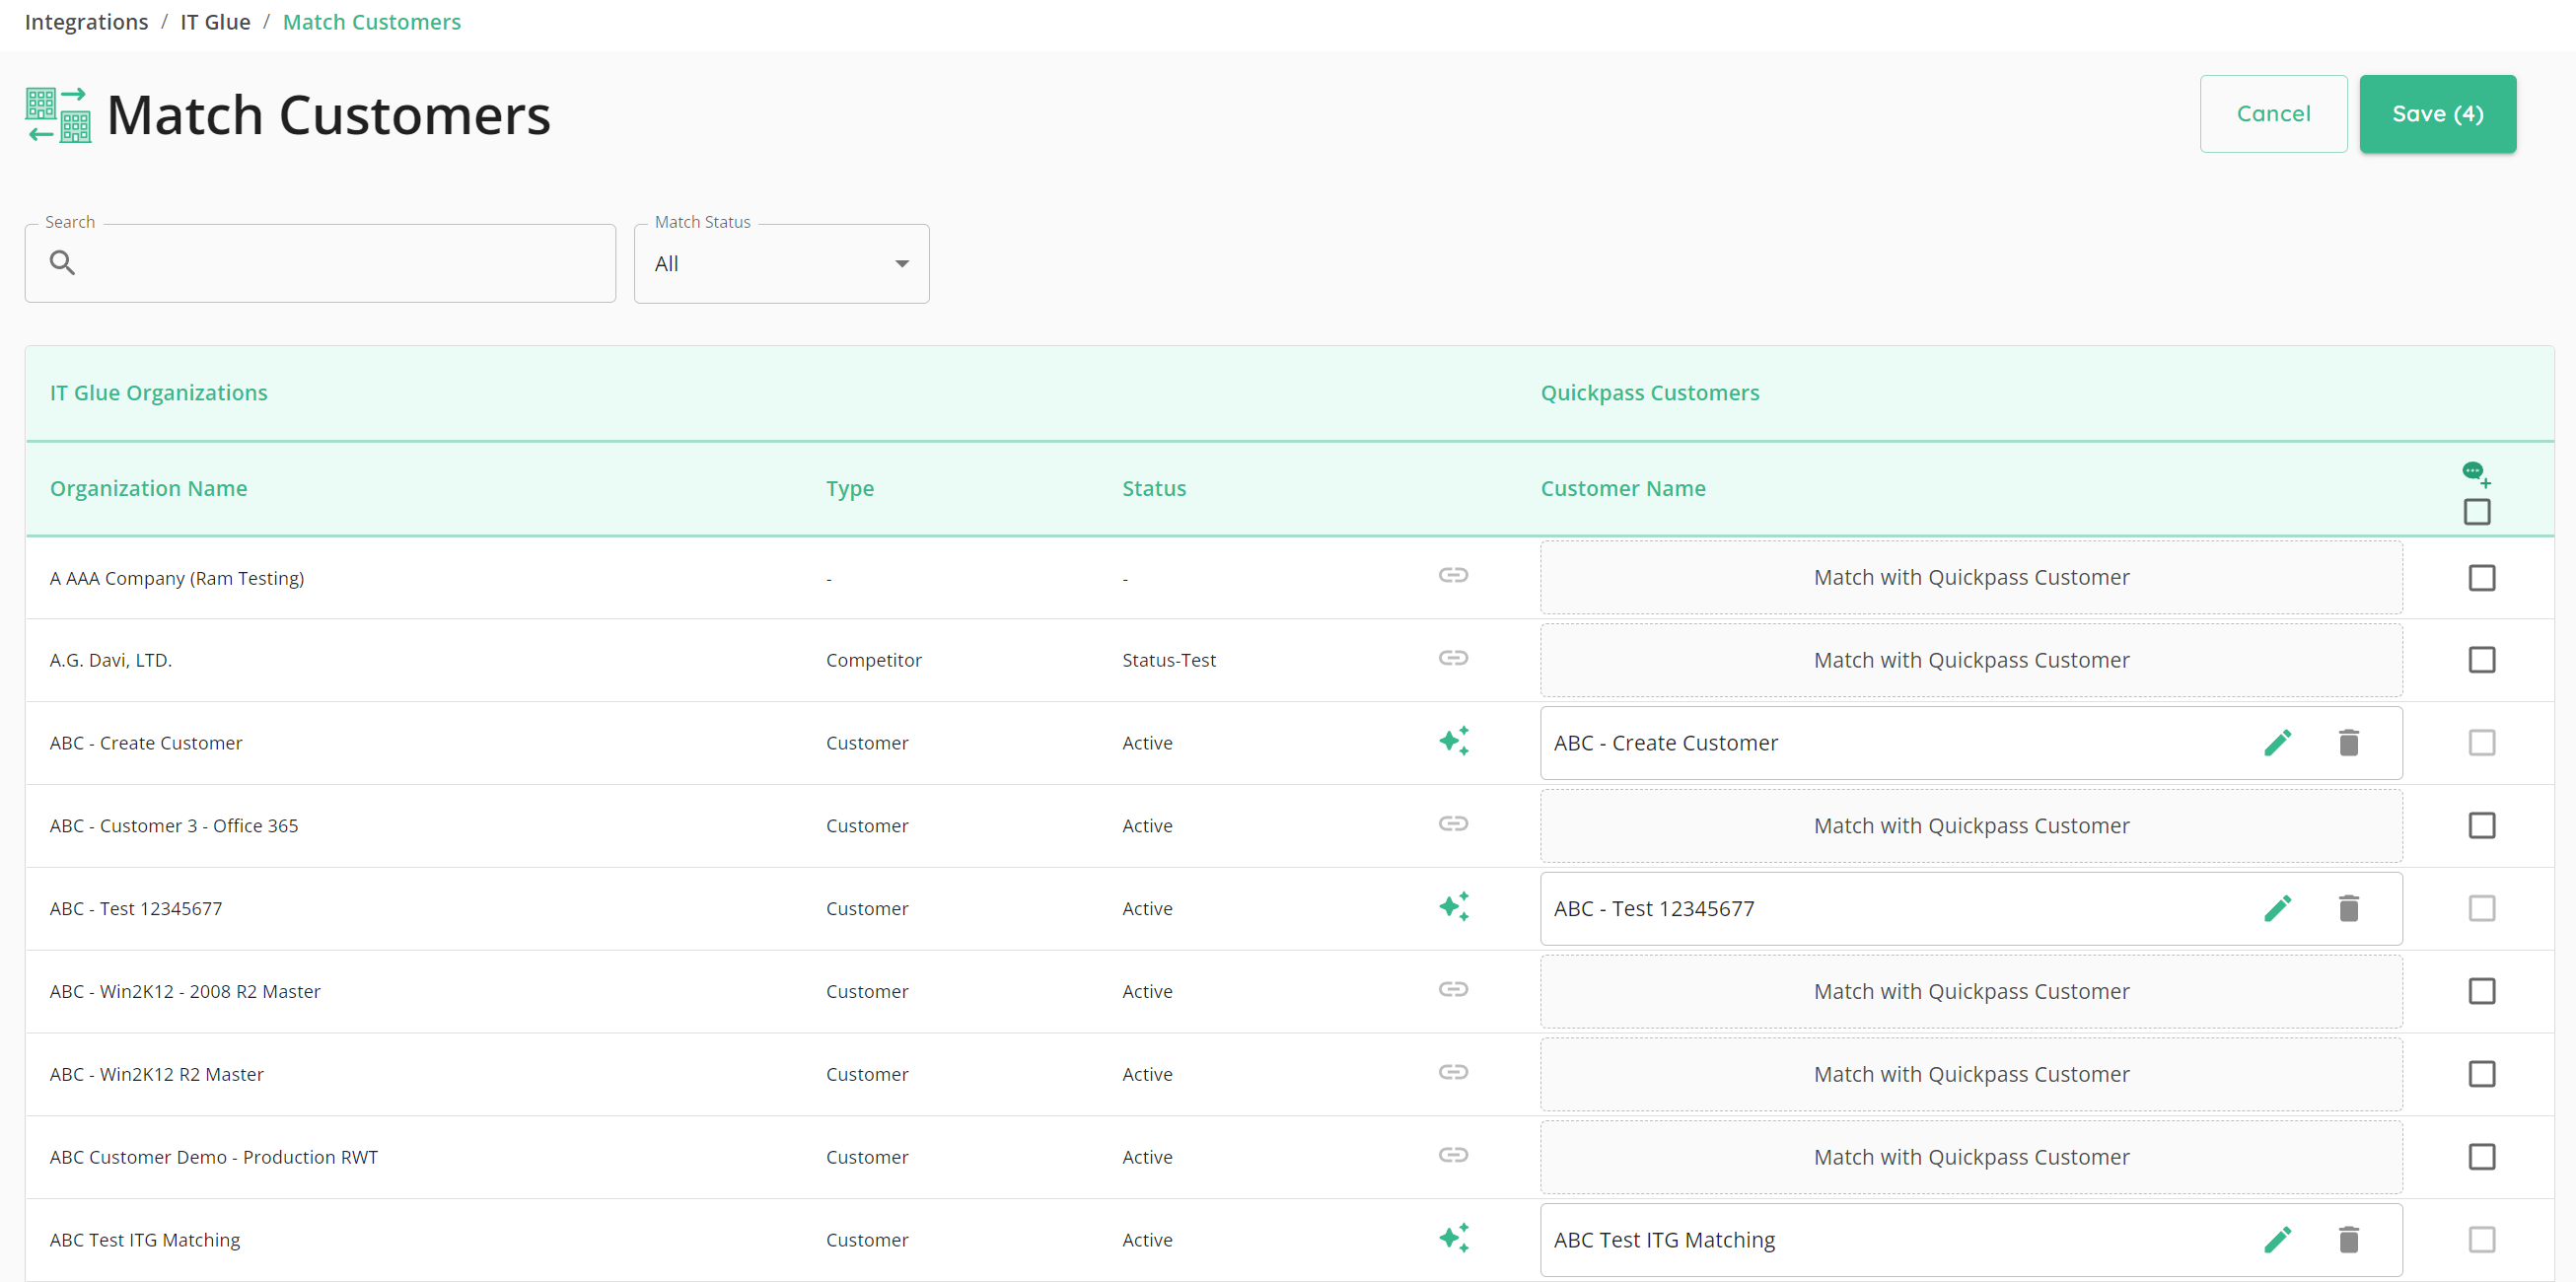Click link icon for ABC - Win2K12 R2 Master
The height and width of the screenshot is (1282, 2576).
point(1453,1072)
